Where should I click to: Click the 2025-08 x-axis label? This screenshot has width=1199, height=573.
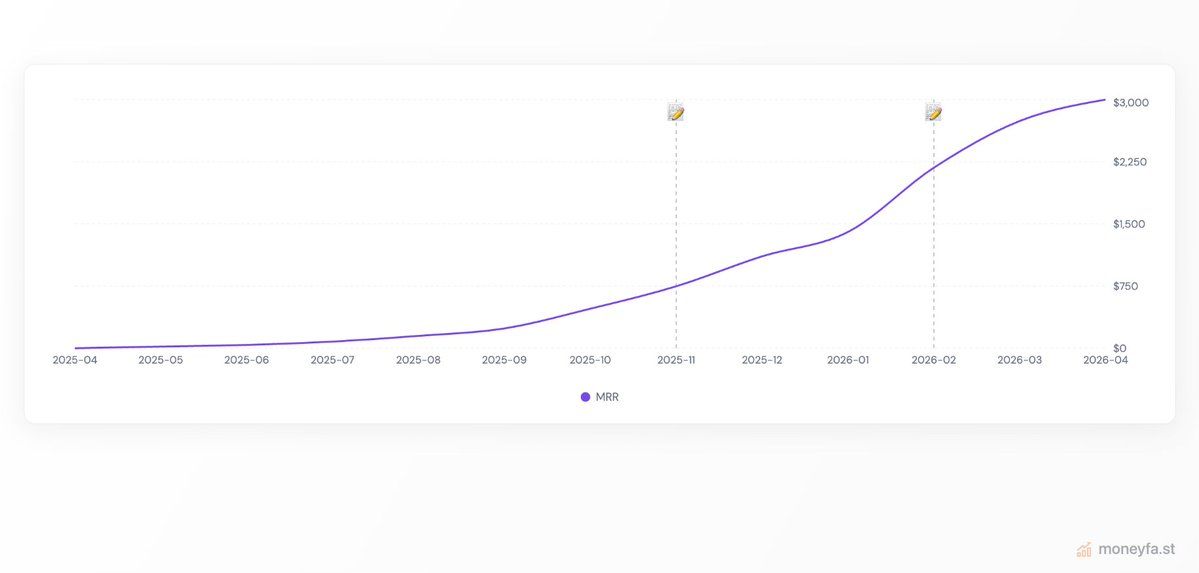tap(418, 360)
